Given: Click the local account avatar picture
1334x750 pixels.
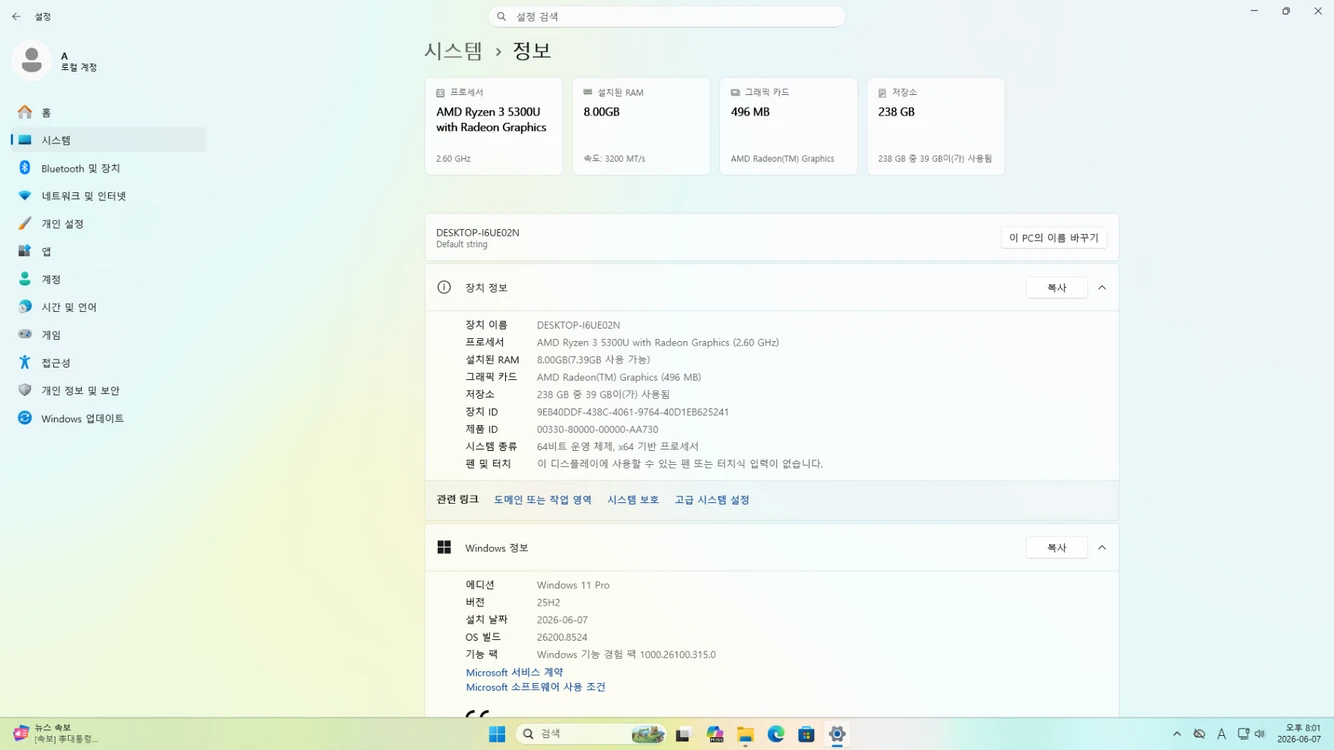Looking at the screenshot, I should (x=32, y=60).
